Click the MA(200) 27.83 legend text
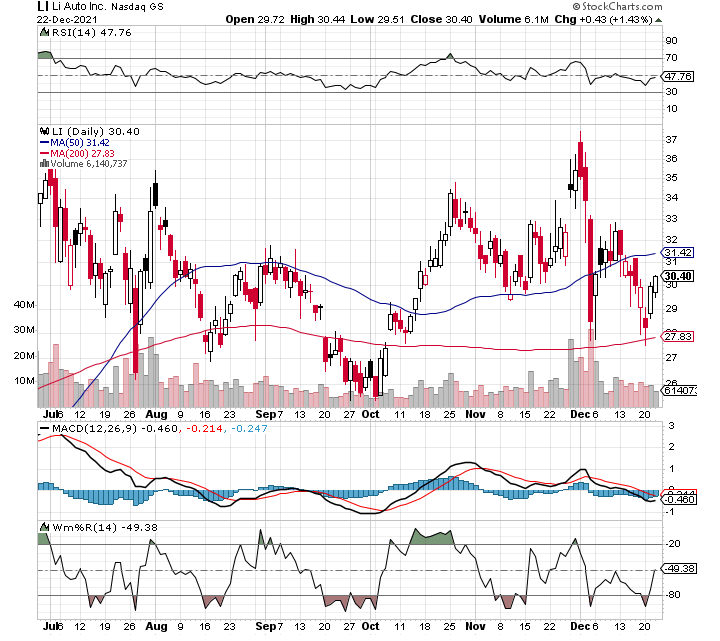 [x=82, y=153]
